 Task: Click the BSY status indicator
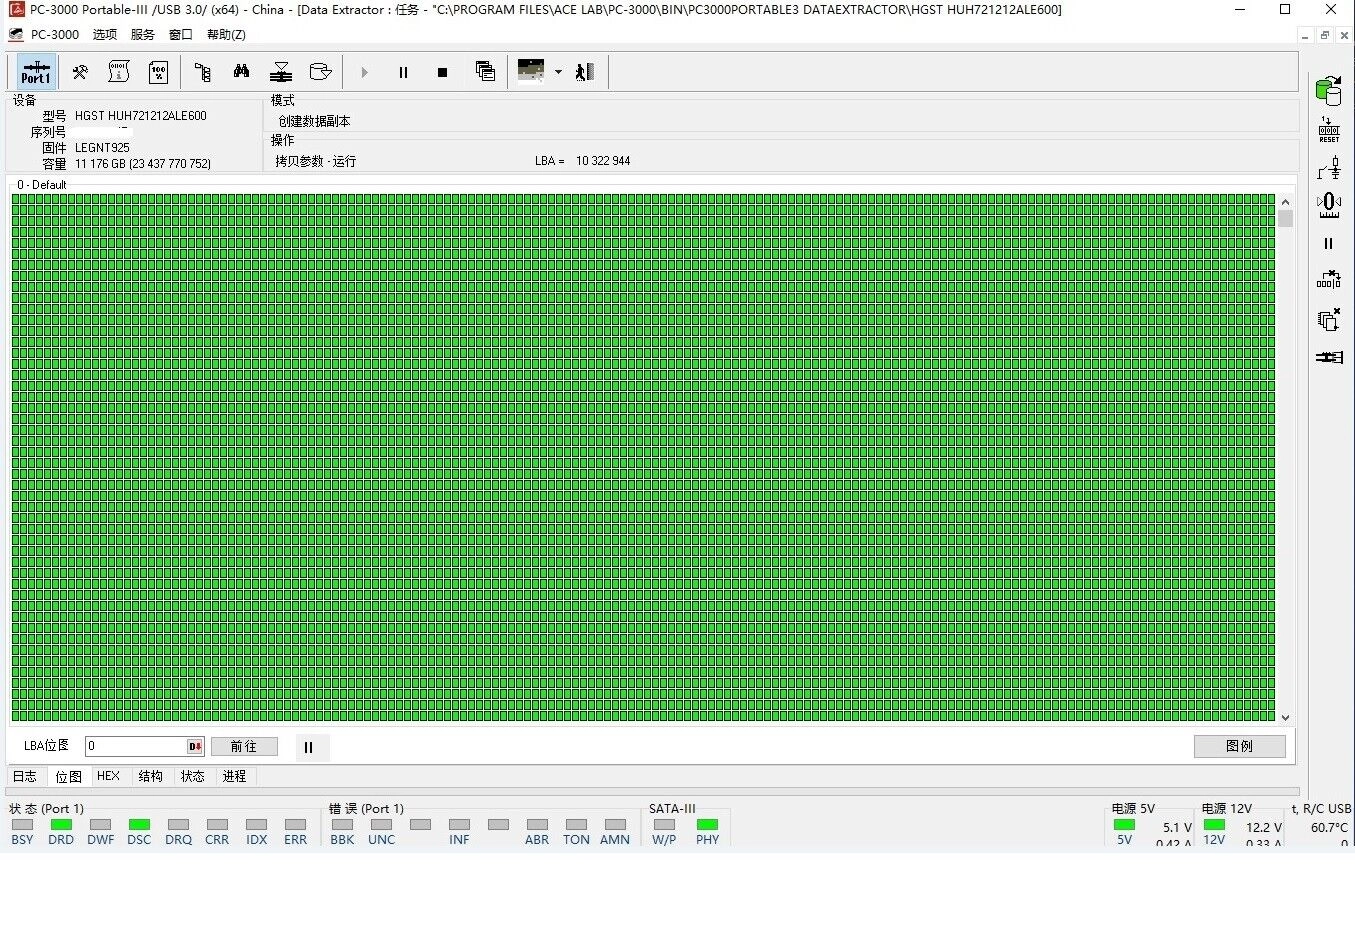(22, 824)
